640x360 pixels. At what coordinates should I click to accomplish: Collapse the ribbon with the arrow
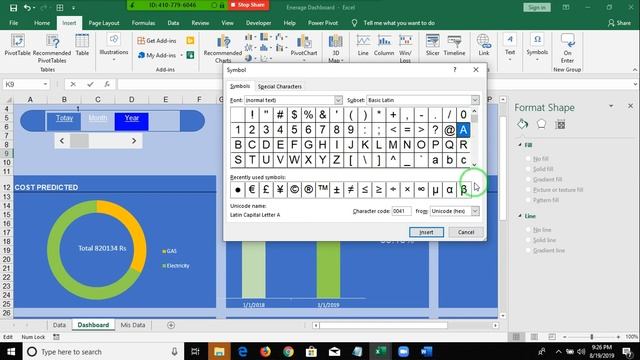click(x=635, y=70)
